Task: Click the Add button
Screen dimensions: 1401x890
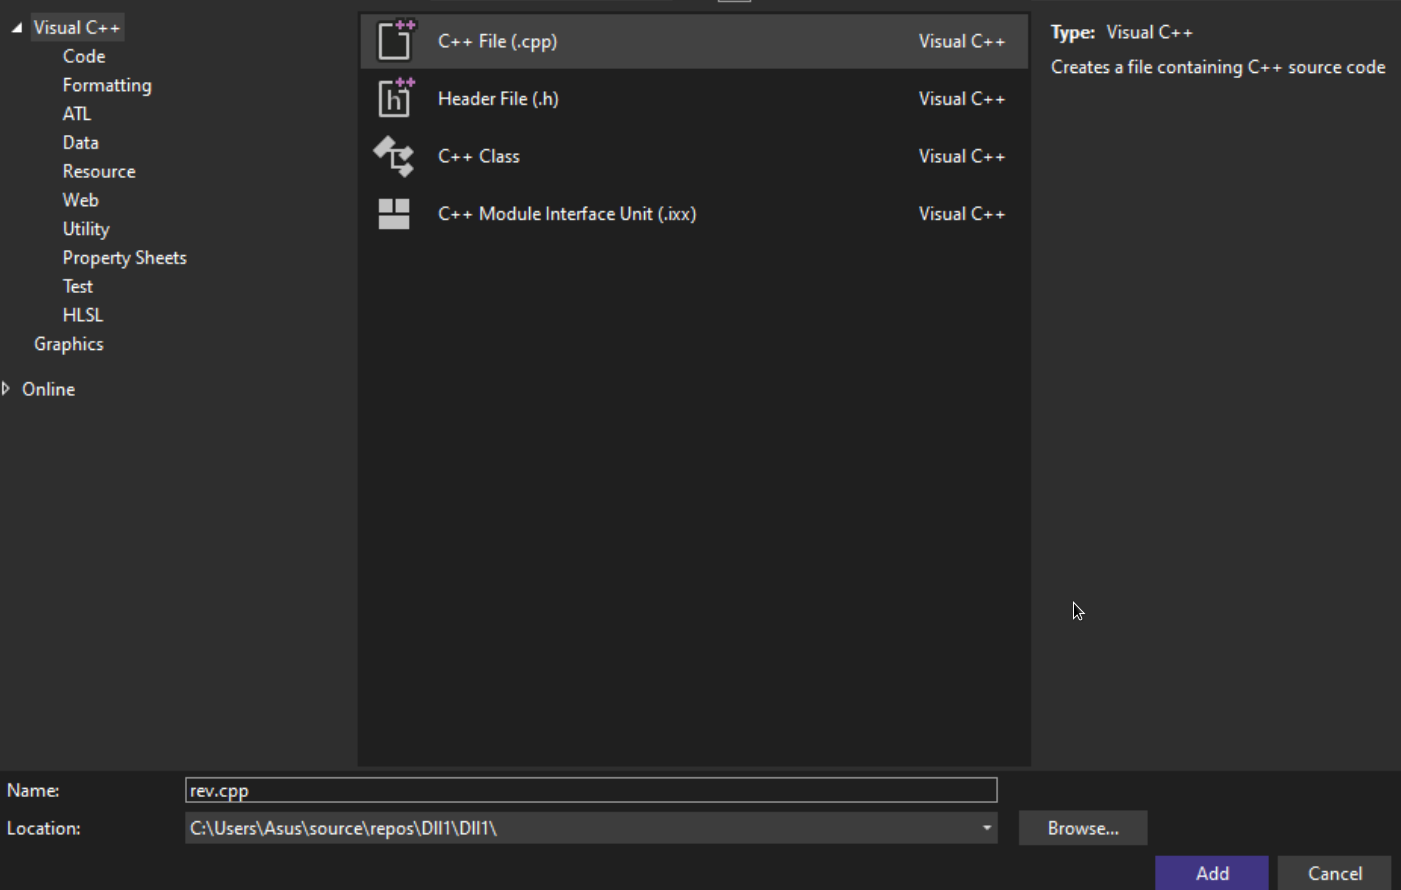Action: click(1211, 873)
